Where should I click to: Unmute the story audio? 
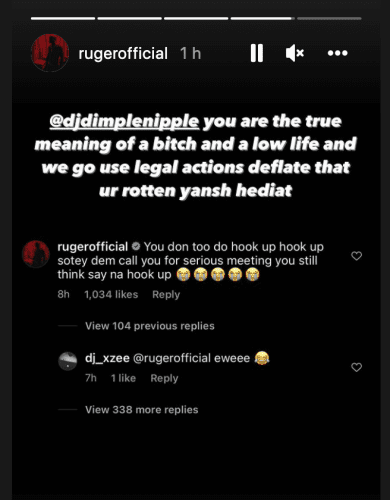tap(295, 53)
